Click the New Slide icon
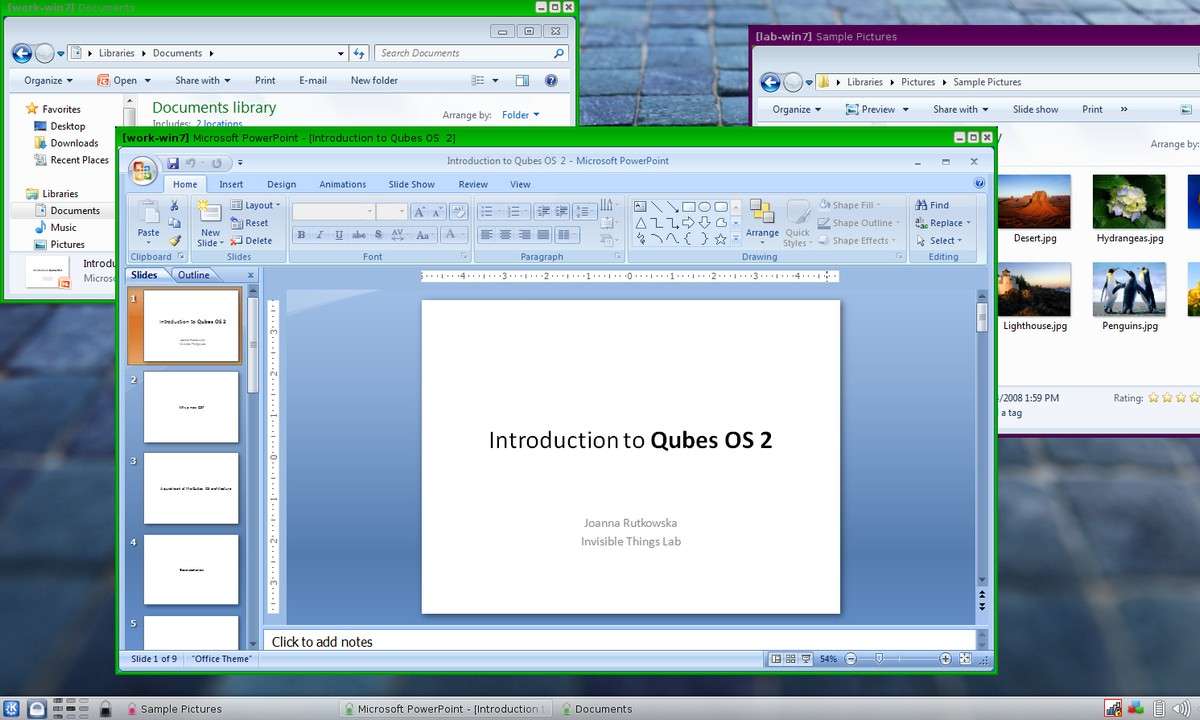This screenshot has width=1200, height=720. click(x=210, y=211)
